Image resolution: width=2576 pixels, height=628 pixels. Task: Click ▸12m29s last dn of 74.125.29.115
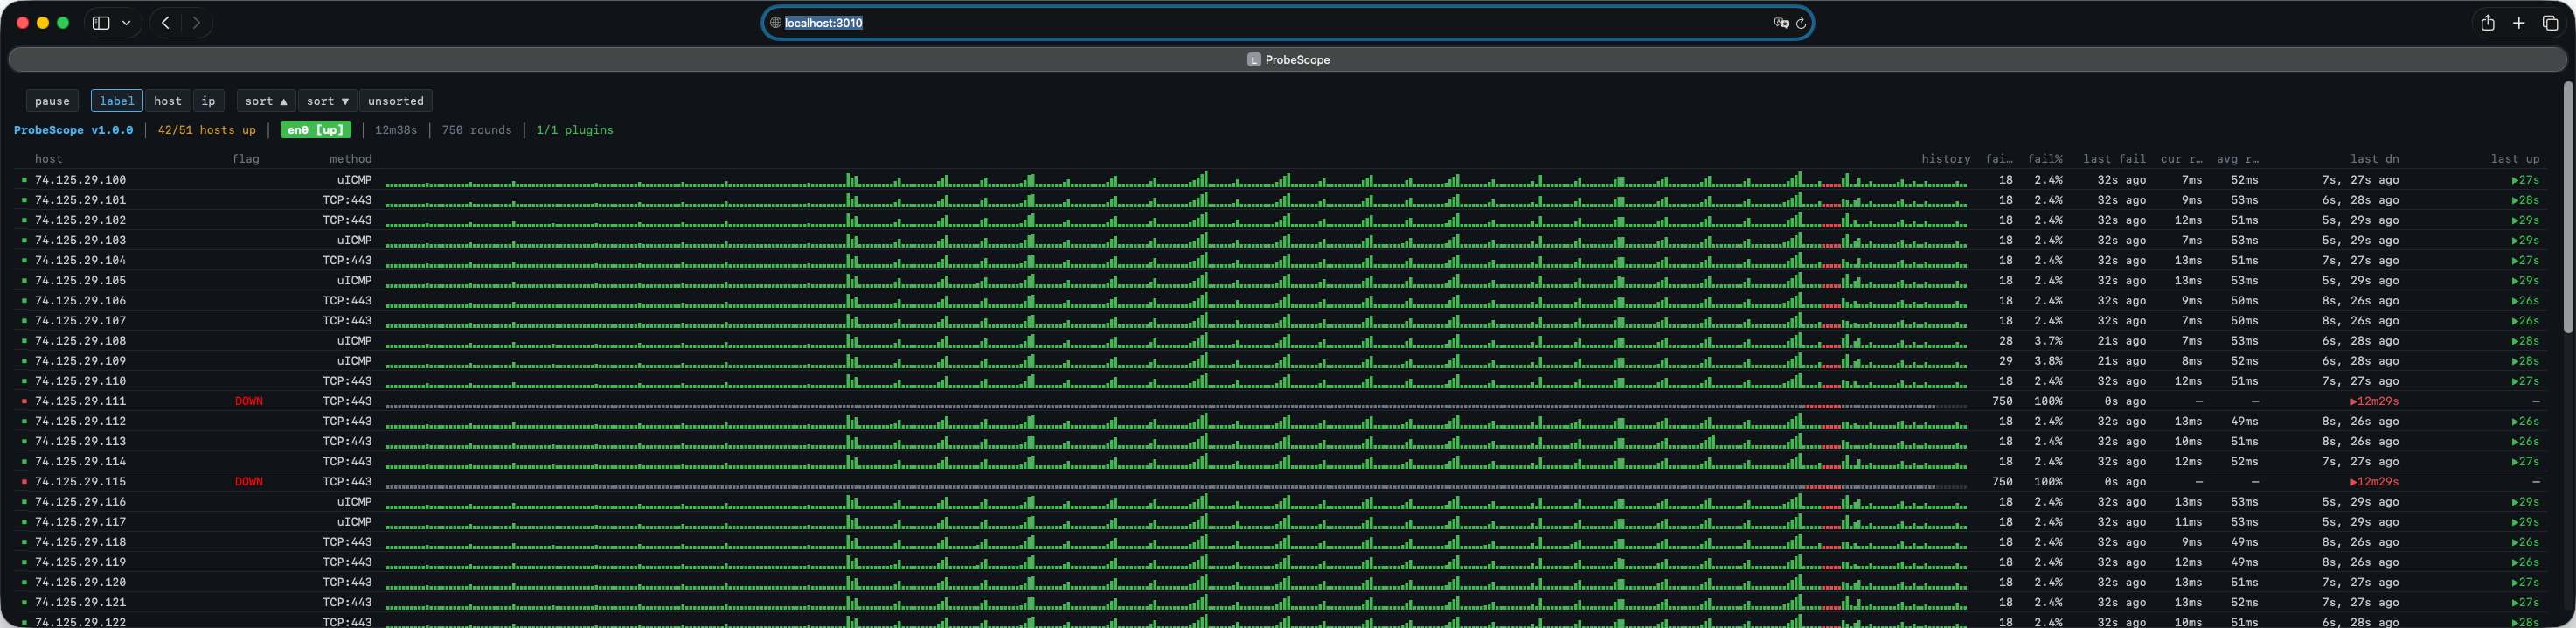[x=2374, y=482]
